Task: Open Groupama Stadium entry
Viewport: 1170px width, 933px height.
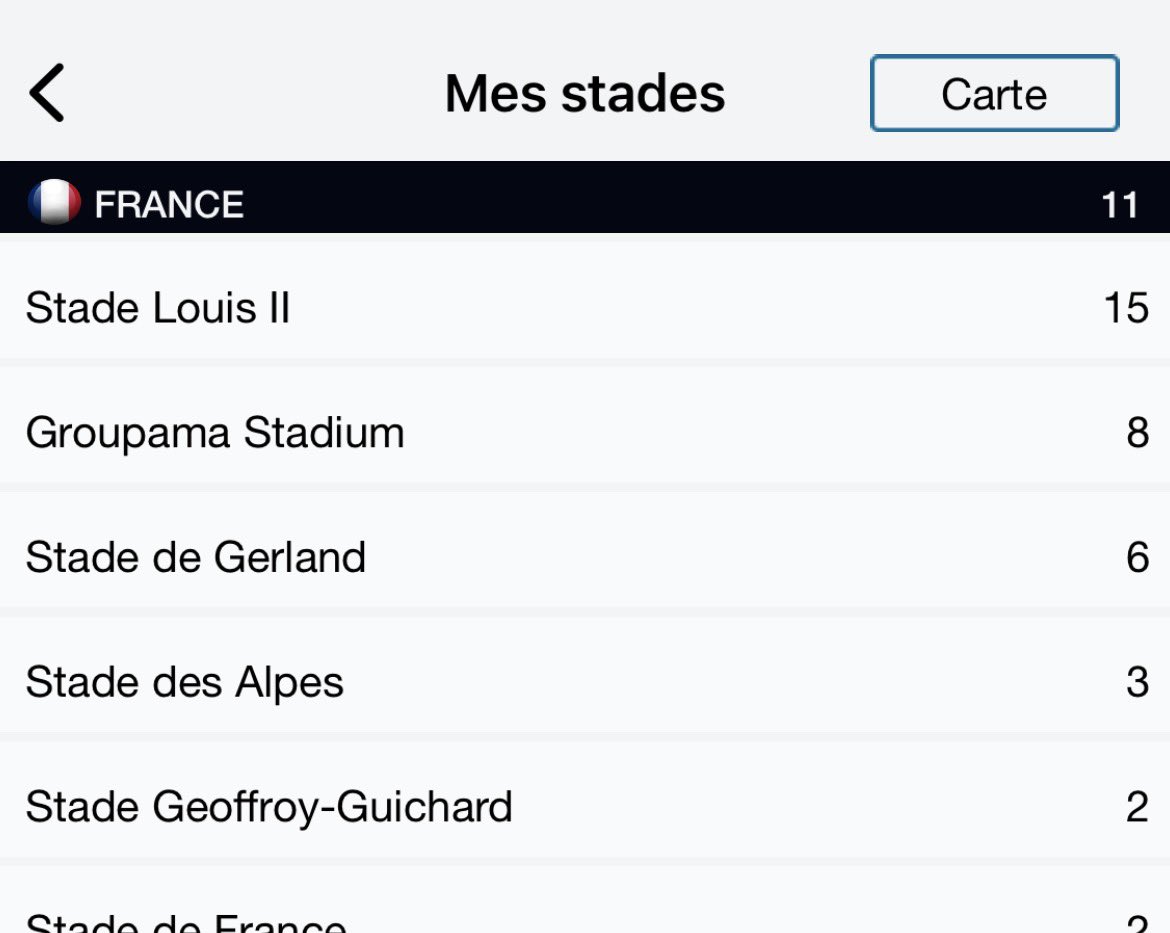Action: (x=215, y=433)
